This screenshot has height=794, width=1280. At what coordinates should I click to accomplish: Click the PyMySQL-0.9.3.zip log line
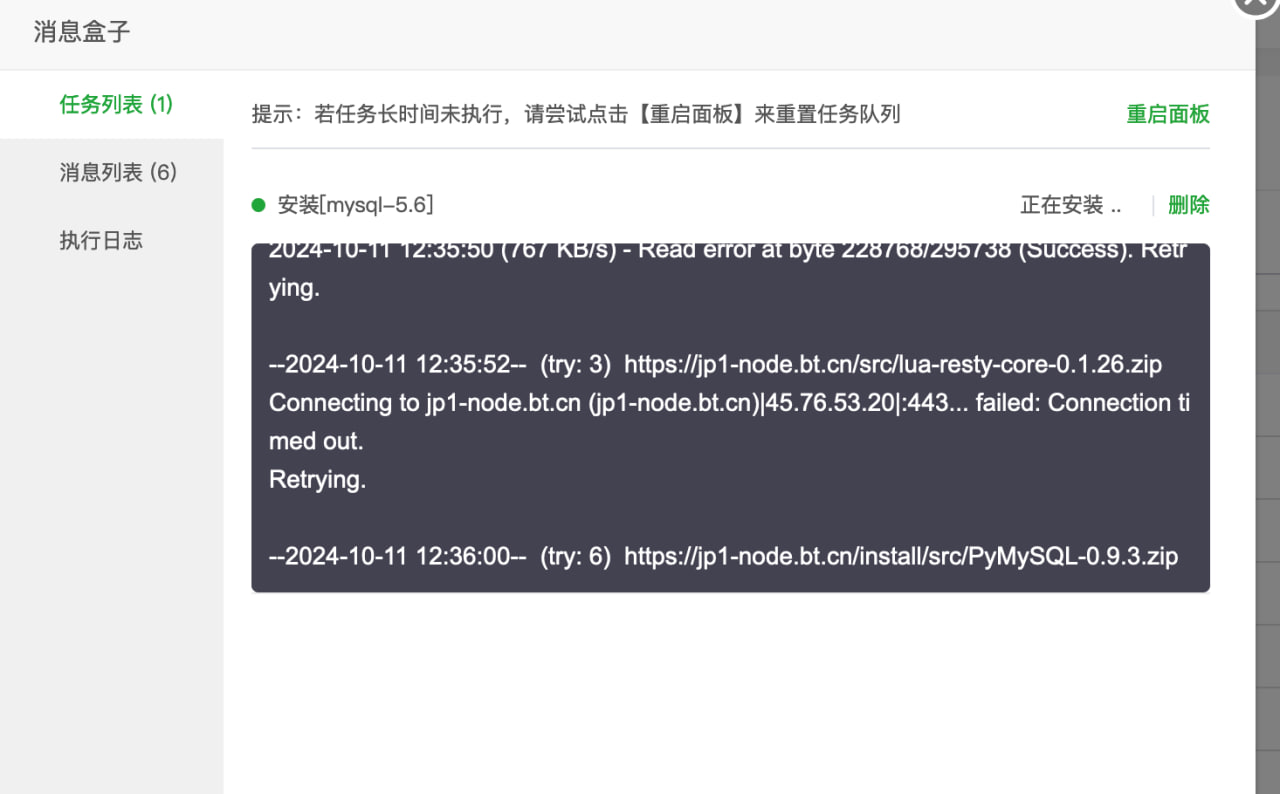(x=724, y=556)
